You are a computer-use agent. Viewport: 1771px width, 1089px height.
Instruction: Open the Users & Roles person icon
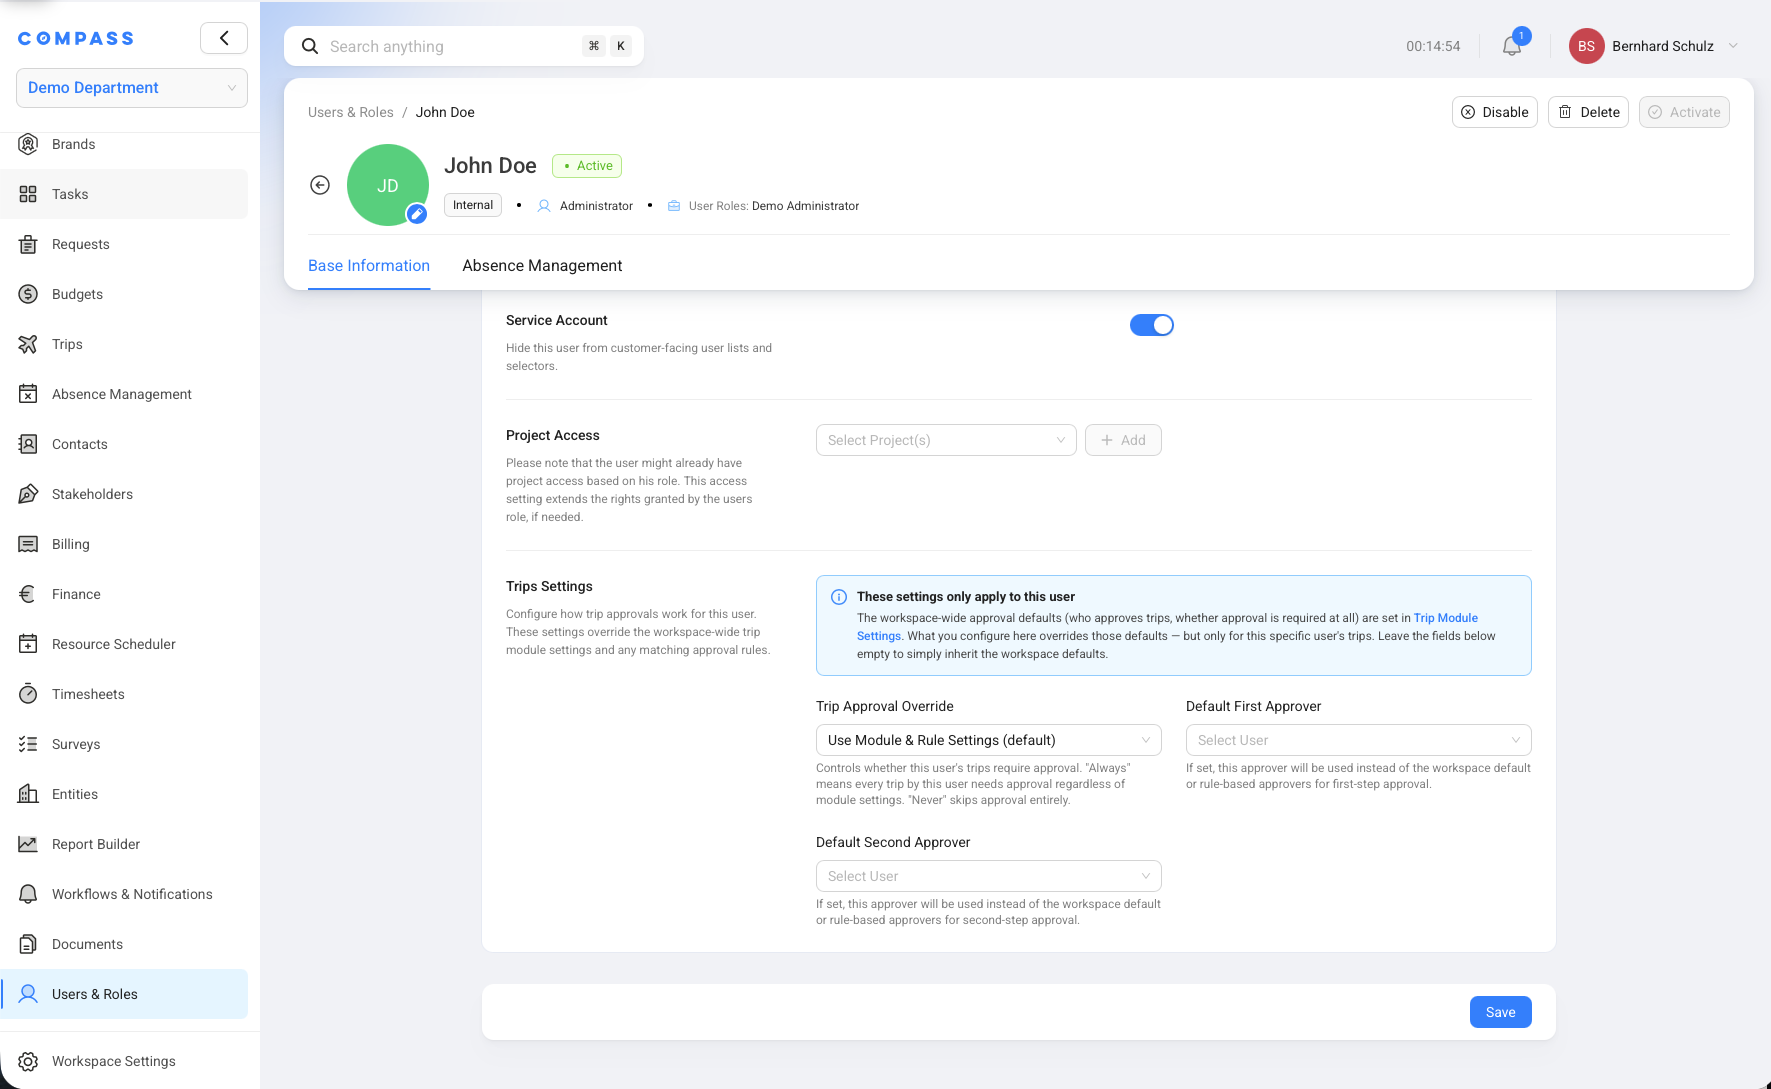(x=28, y=994)
